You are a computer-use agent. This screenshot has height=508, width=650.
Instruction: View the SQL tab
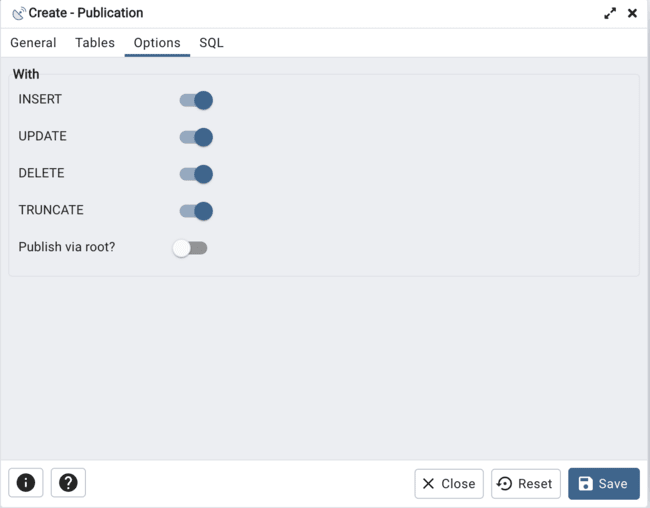(x=211, y=43)
